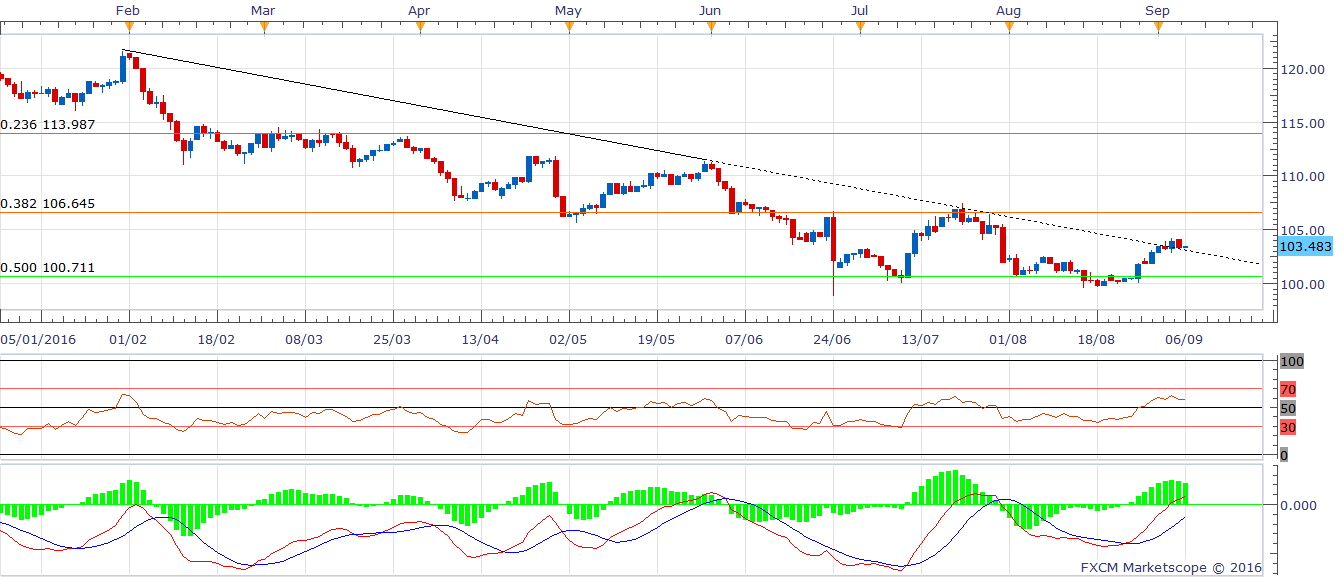The height and width of the screenshot is (577, 1343).
Task: Click the RSI 70 overbought level label
Action: point(1289,389)
